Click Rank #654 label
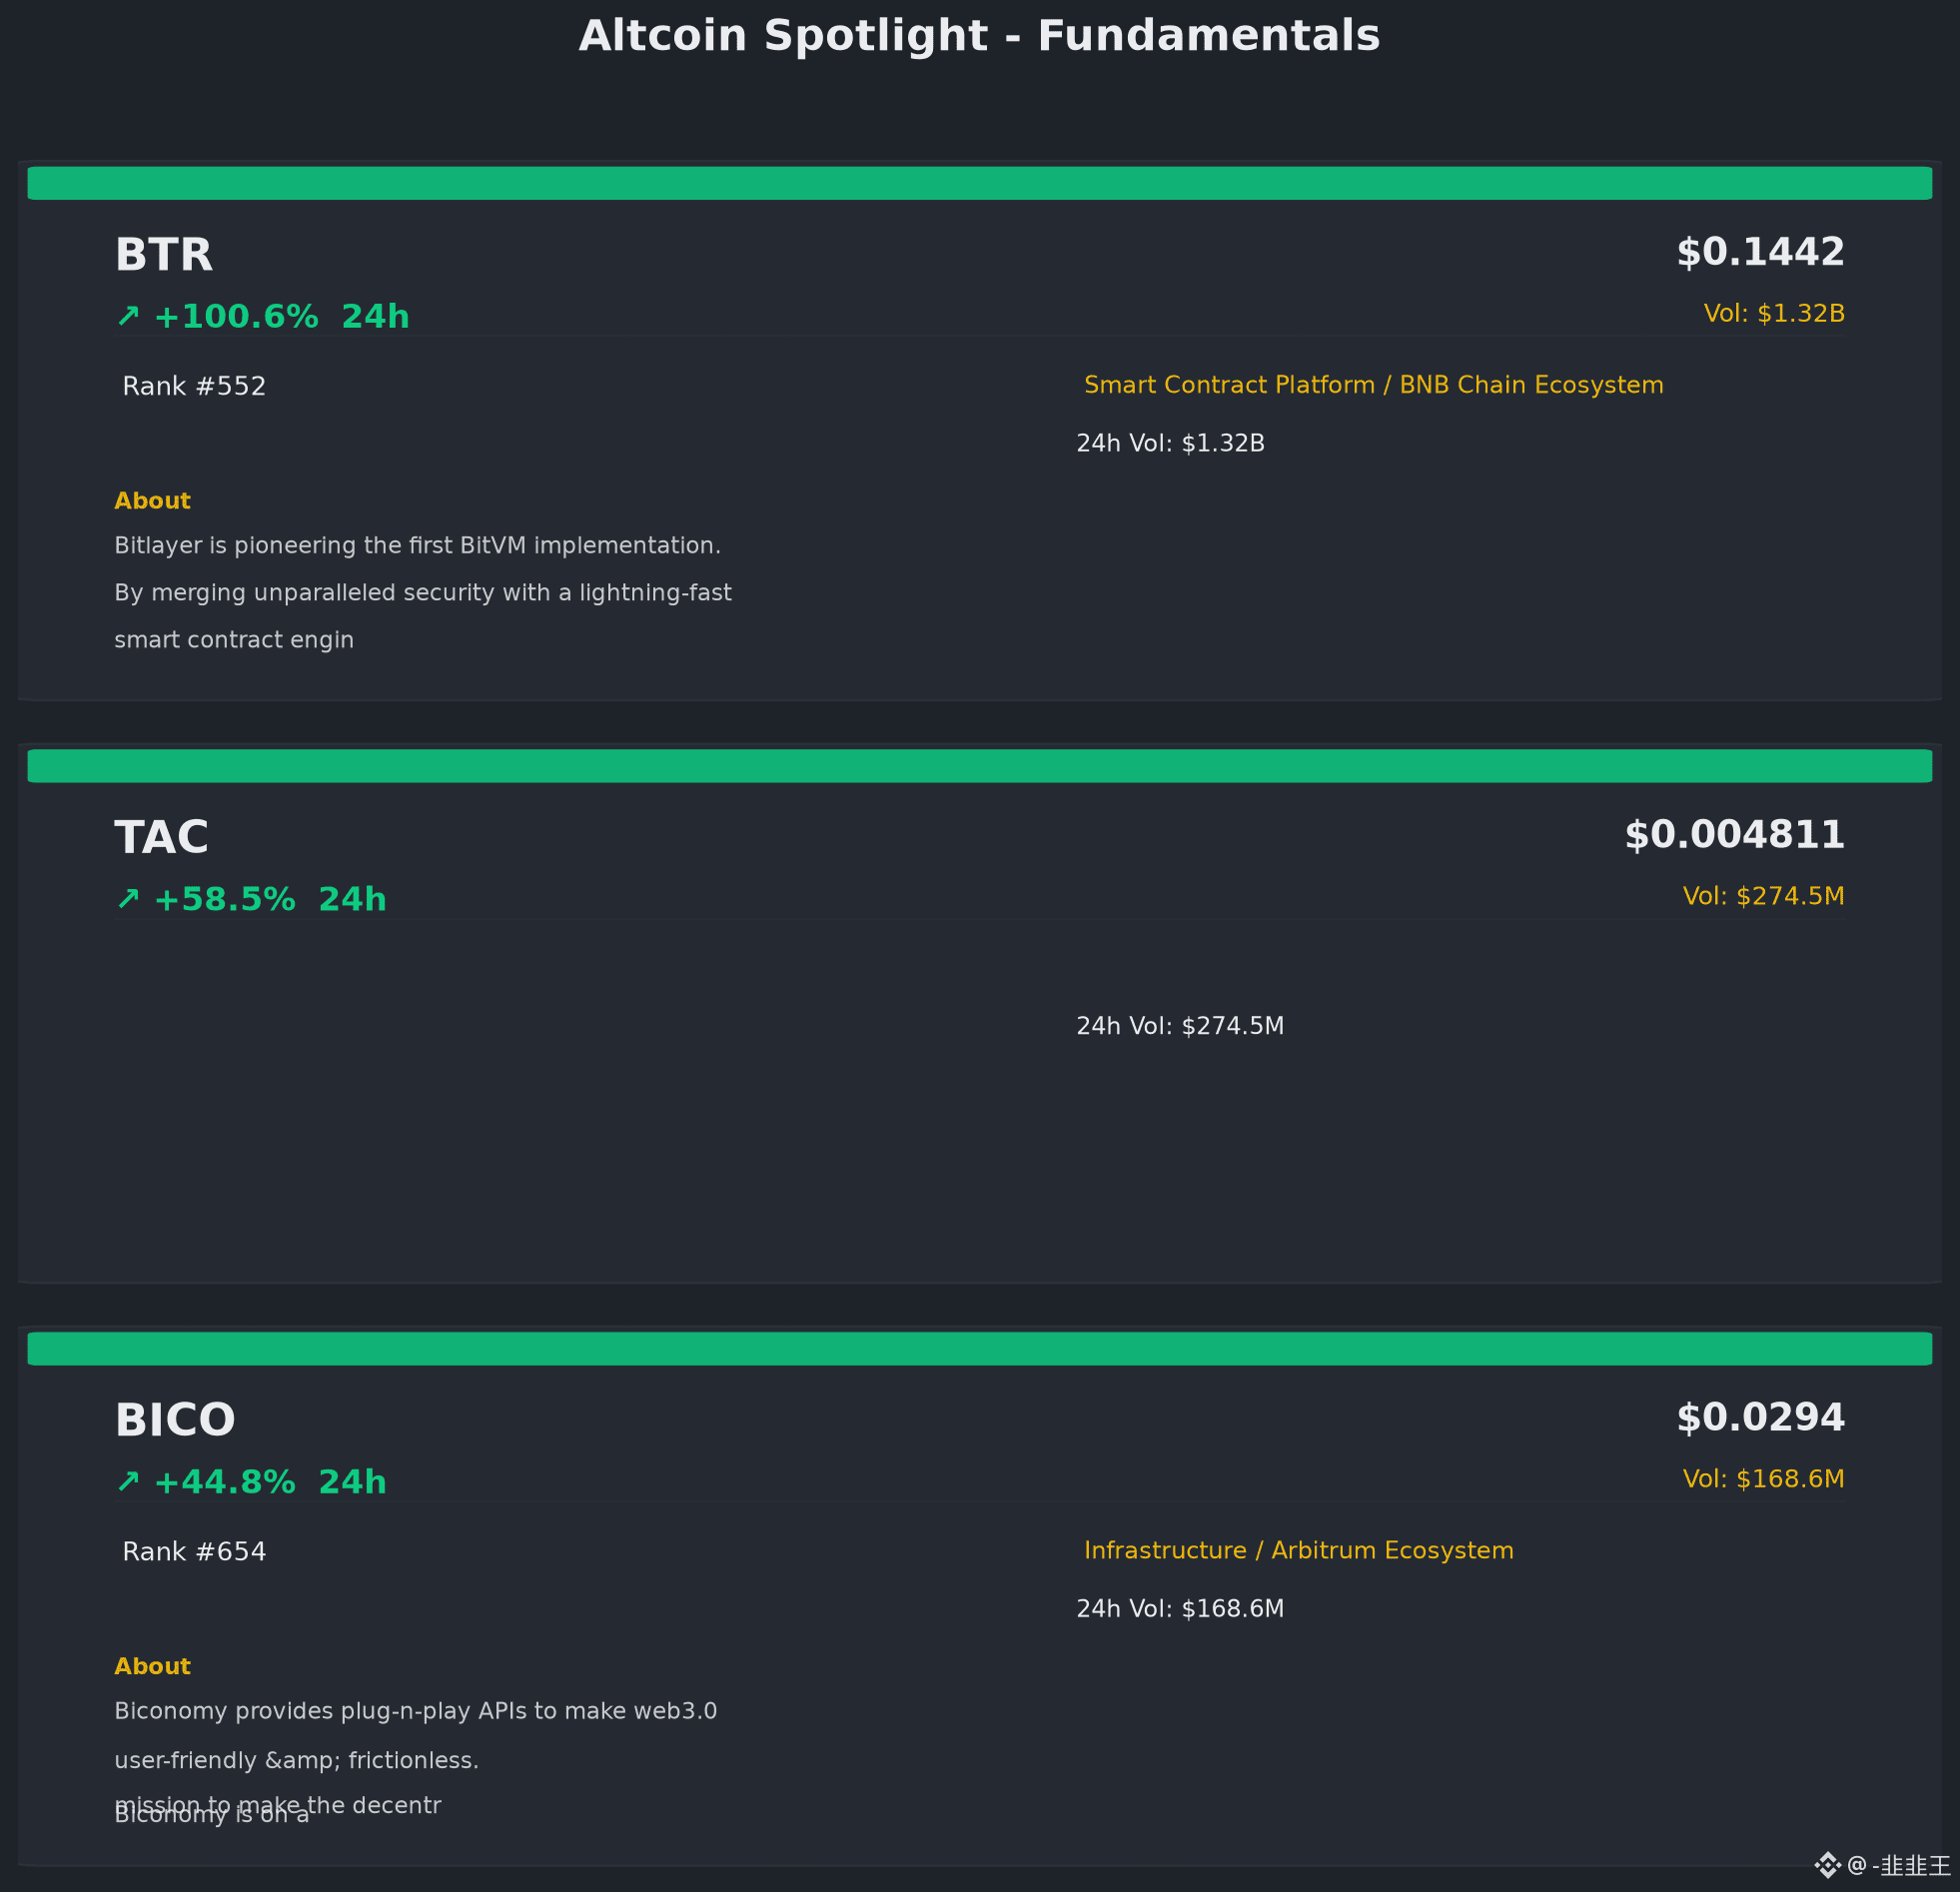1960x1892 pixels. coord(194,1552)
